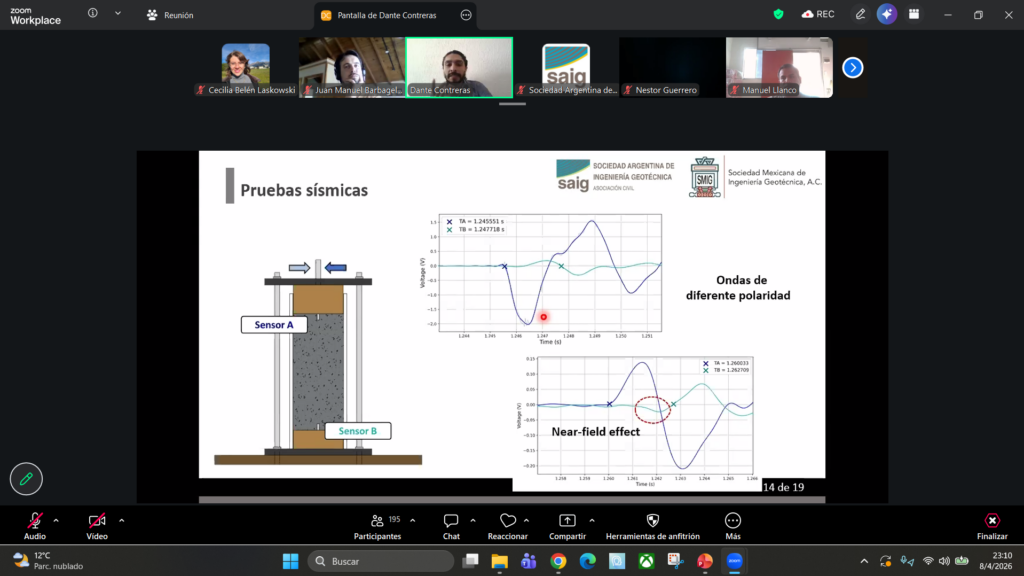The height and width of the screenshot is (576, 1024).
Task: Expand video options chevron
Action: click(x=122, y=520)
